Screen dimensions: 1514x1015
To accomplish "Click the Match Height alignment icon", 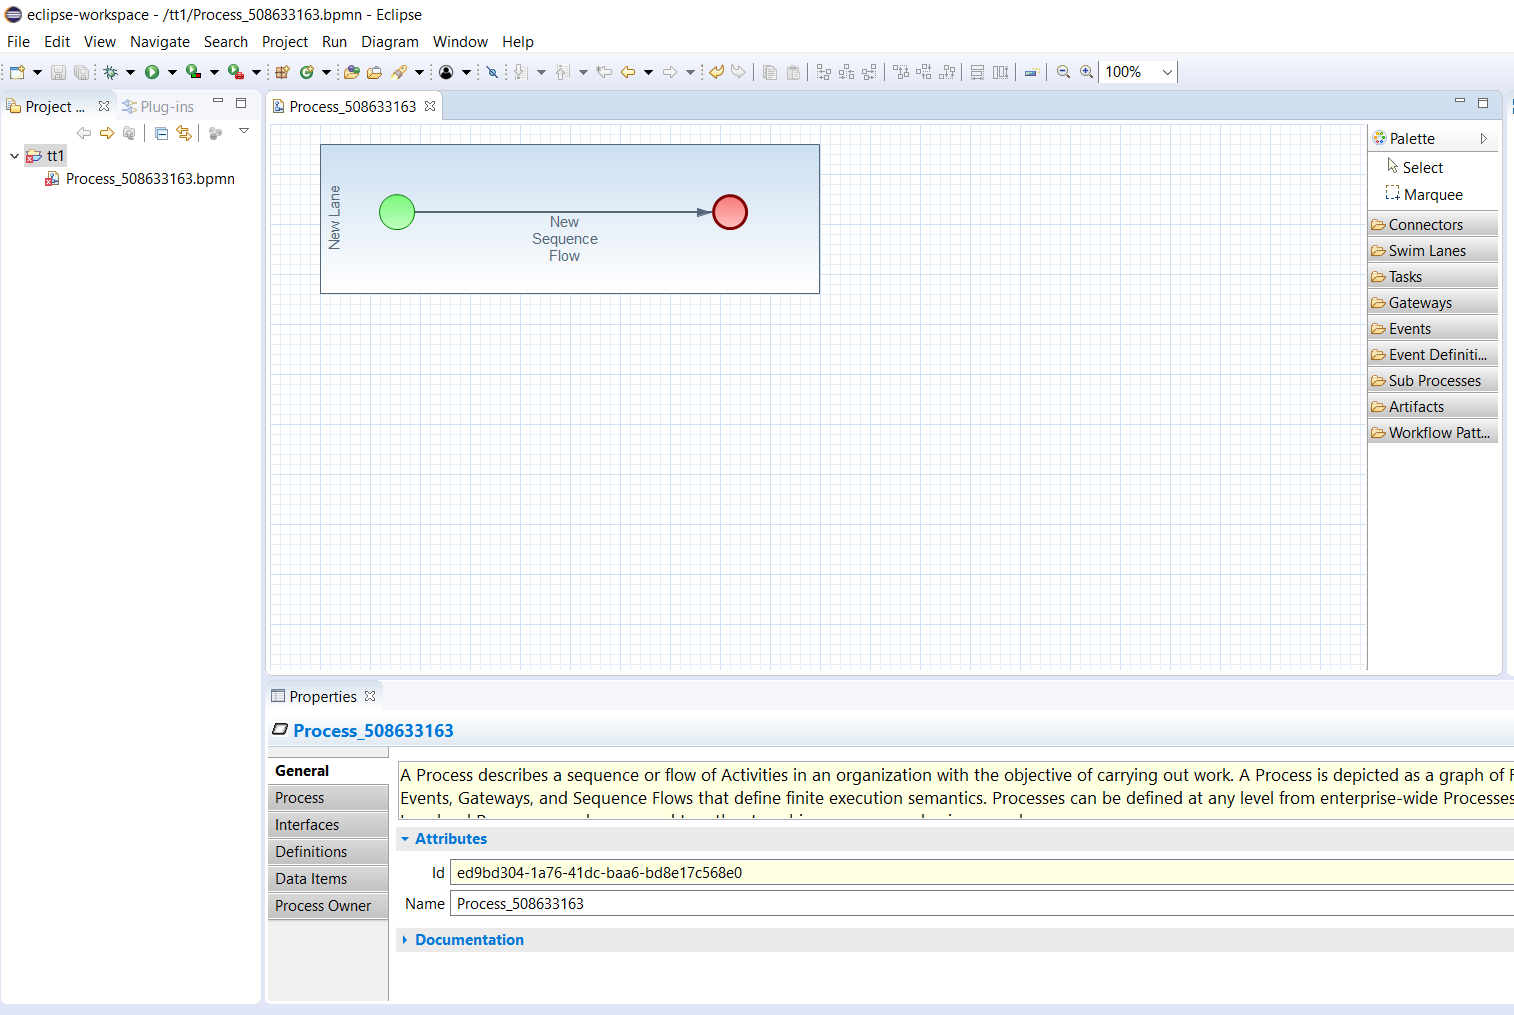I will 1000,72.
